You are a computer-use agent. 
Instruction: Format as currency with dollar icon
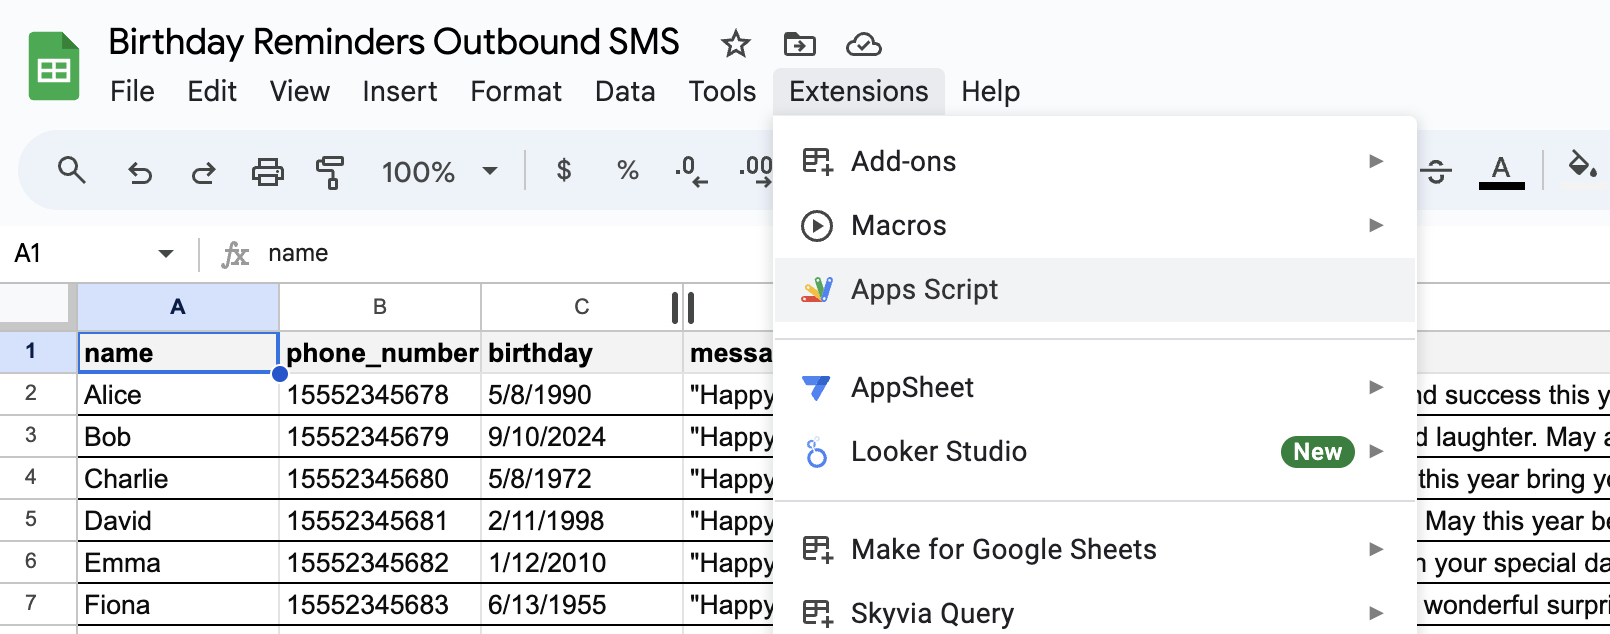coord(564,171)
